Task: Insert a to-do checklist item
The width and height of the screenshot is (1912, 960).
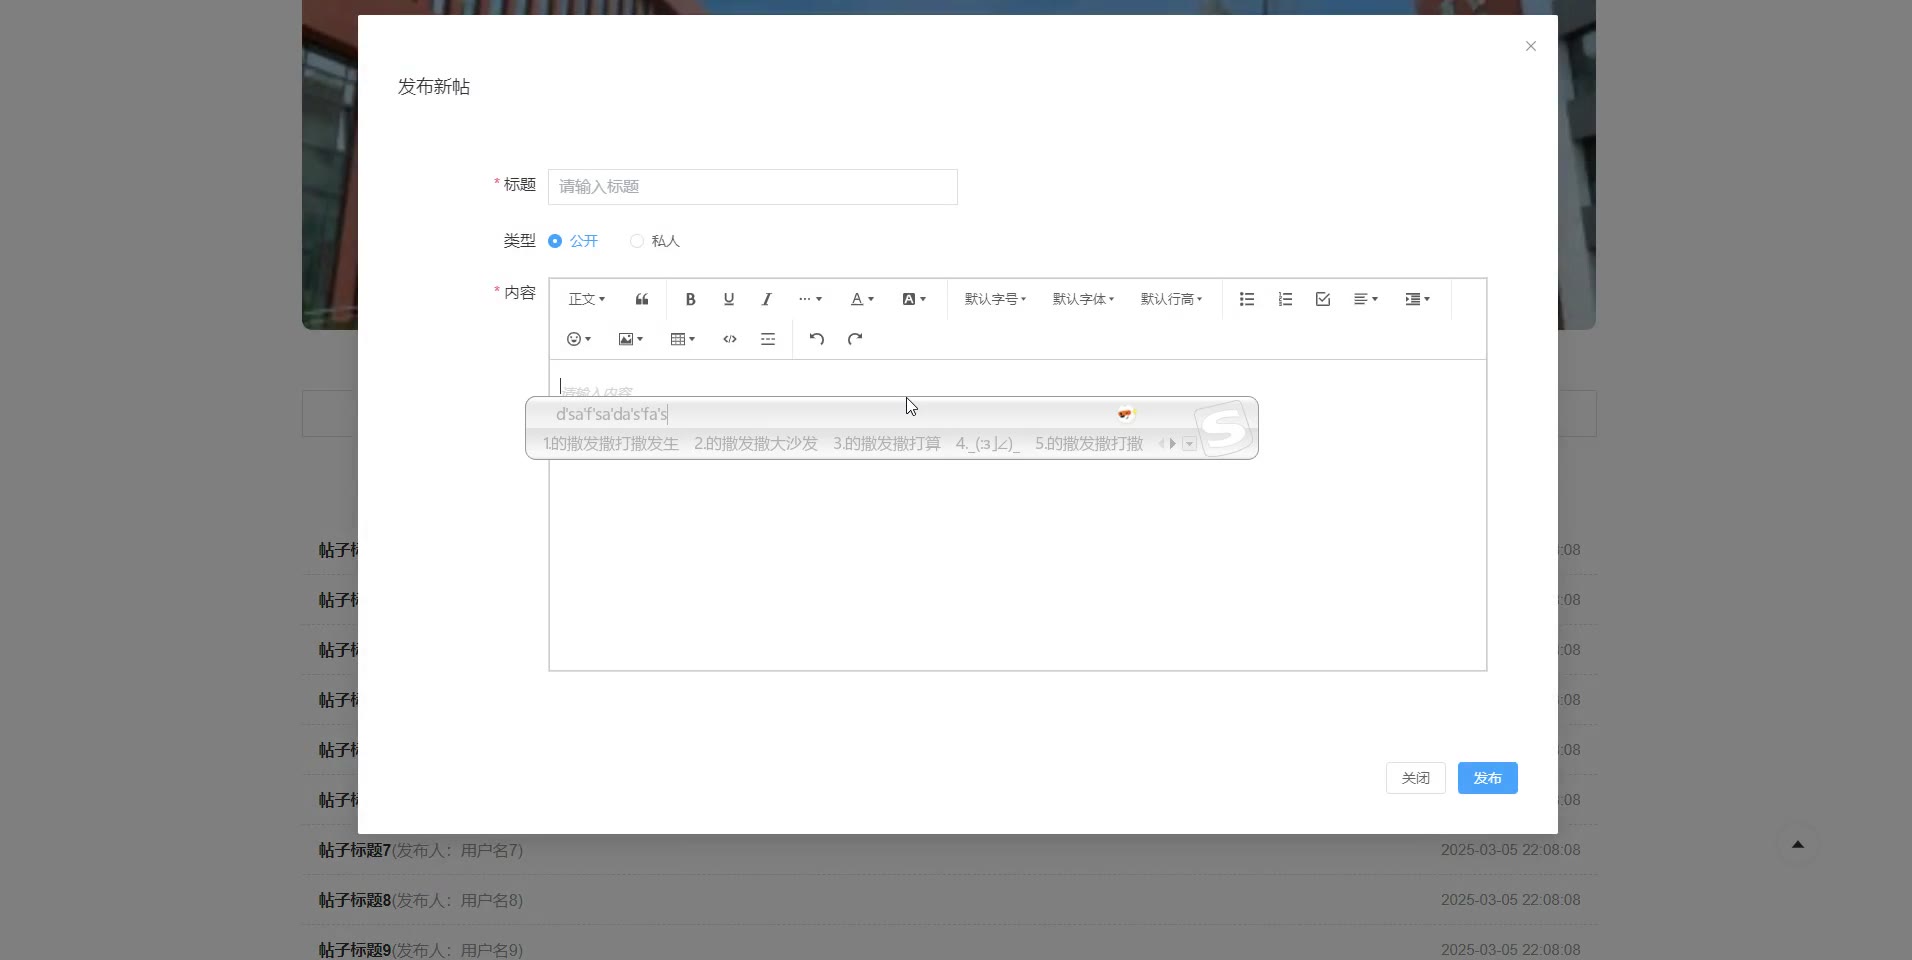Action: [x=1323, y=299]
